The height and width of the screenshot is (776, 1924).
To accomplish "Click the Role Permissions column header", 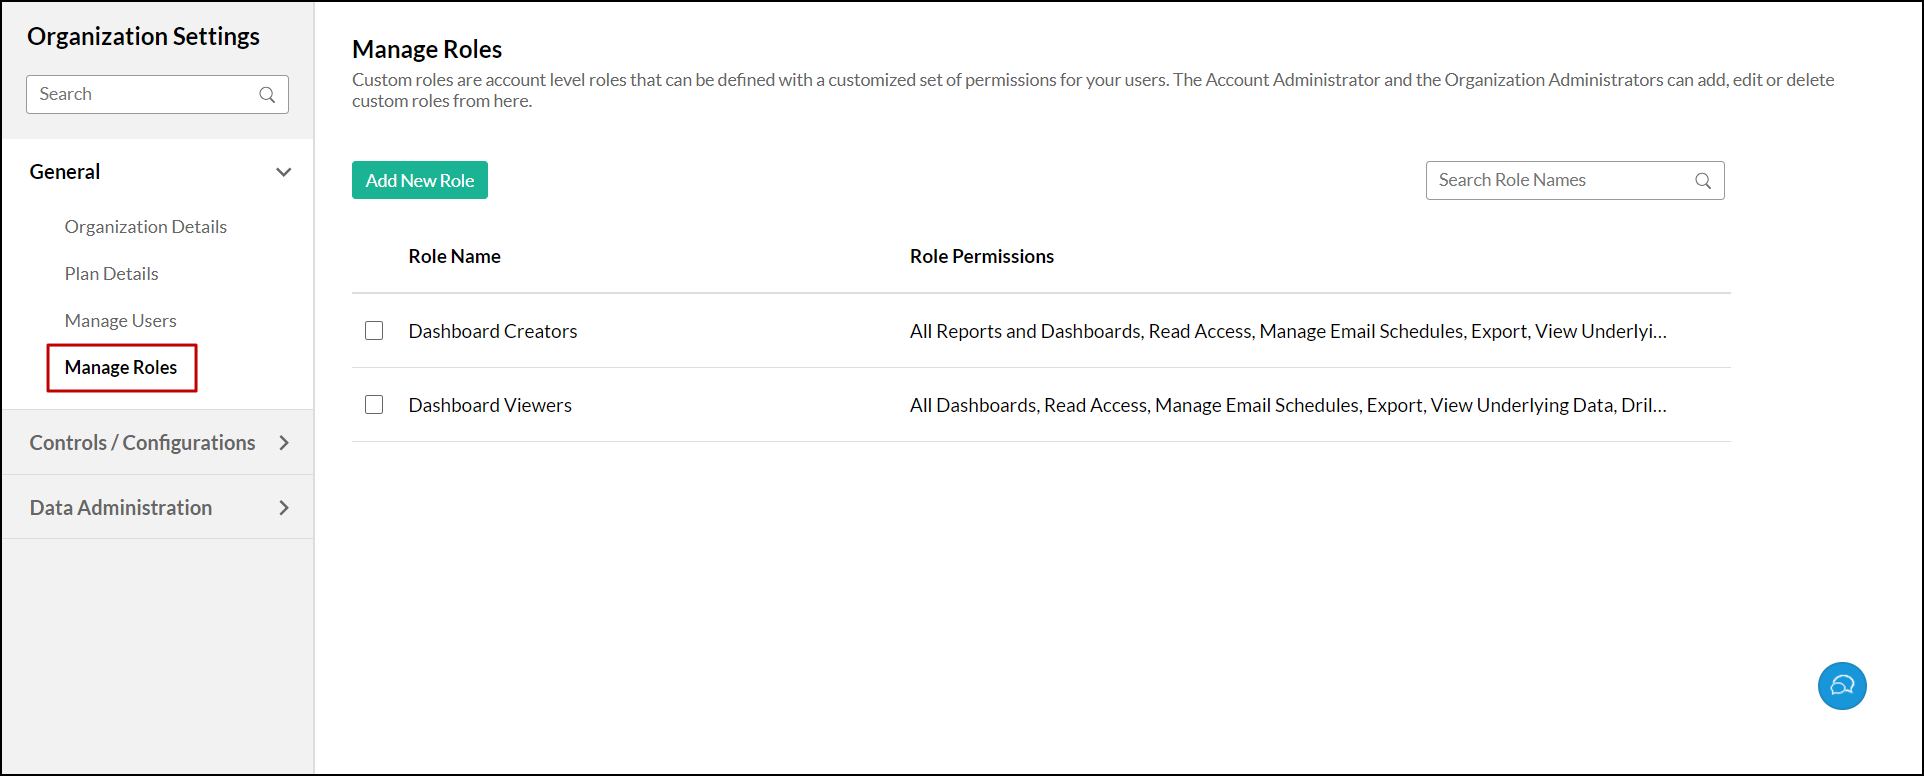I will pyautogui.click(x=982, y=257).
